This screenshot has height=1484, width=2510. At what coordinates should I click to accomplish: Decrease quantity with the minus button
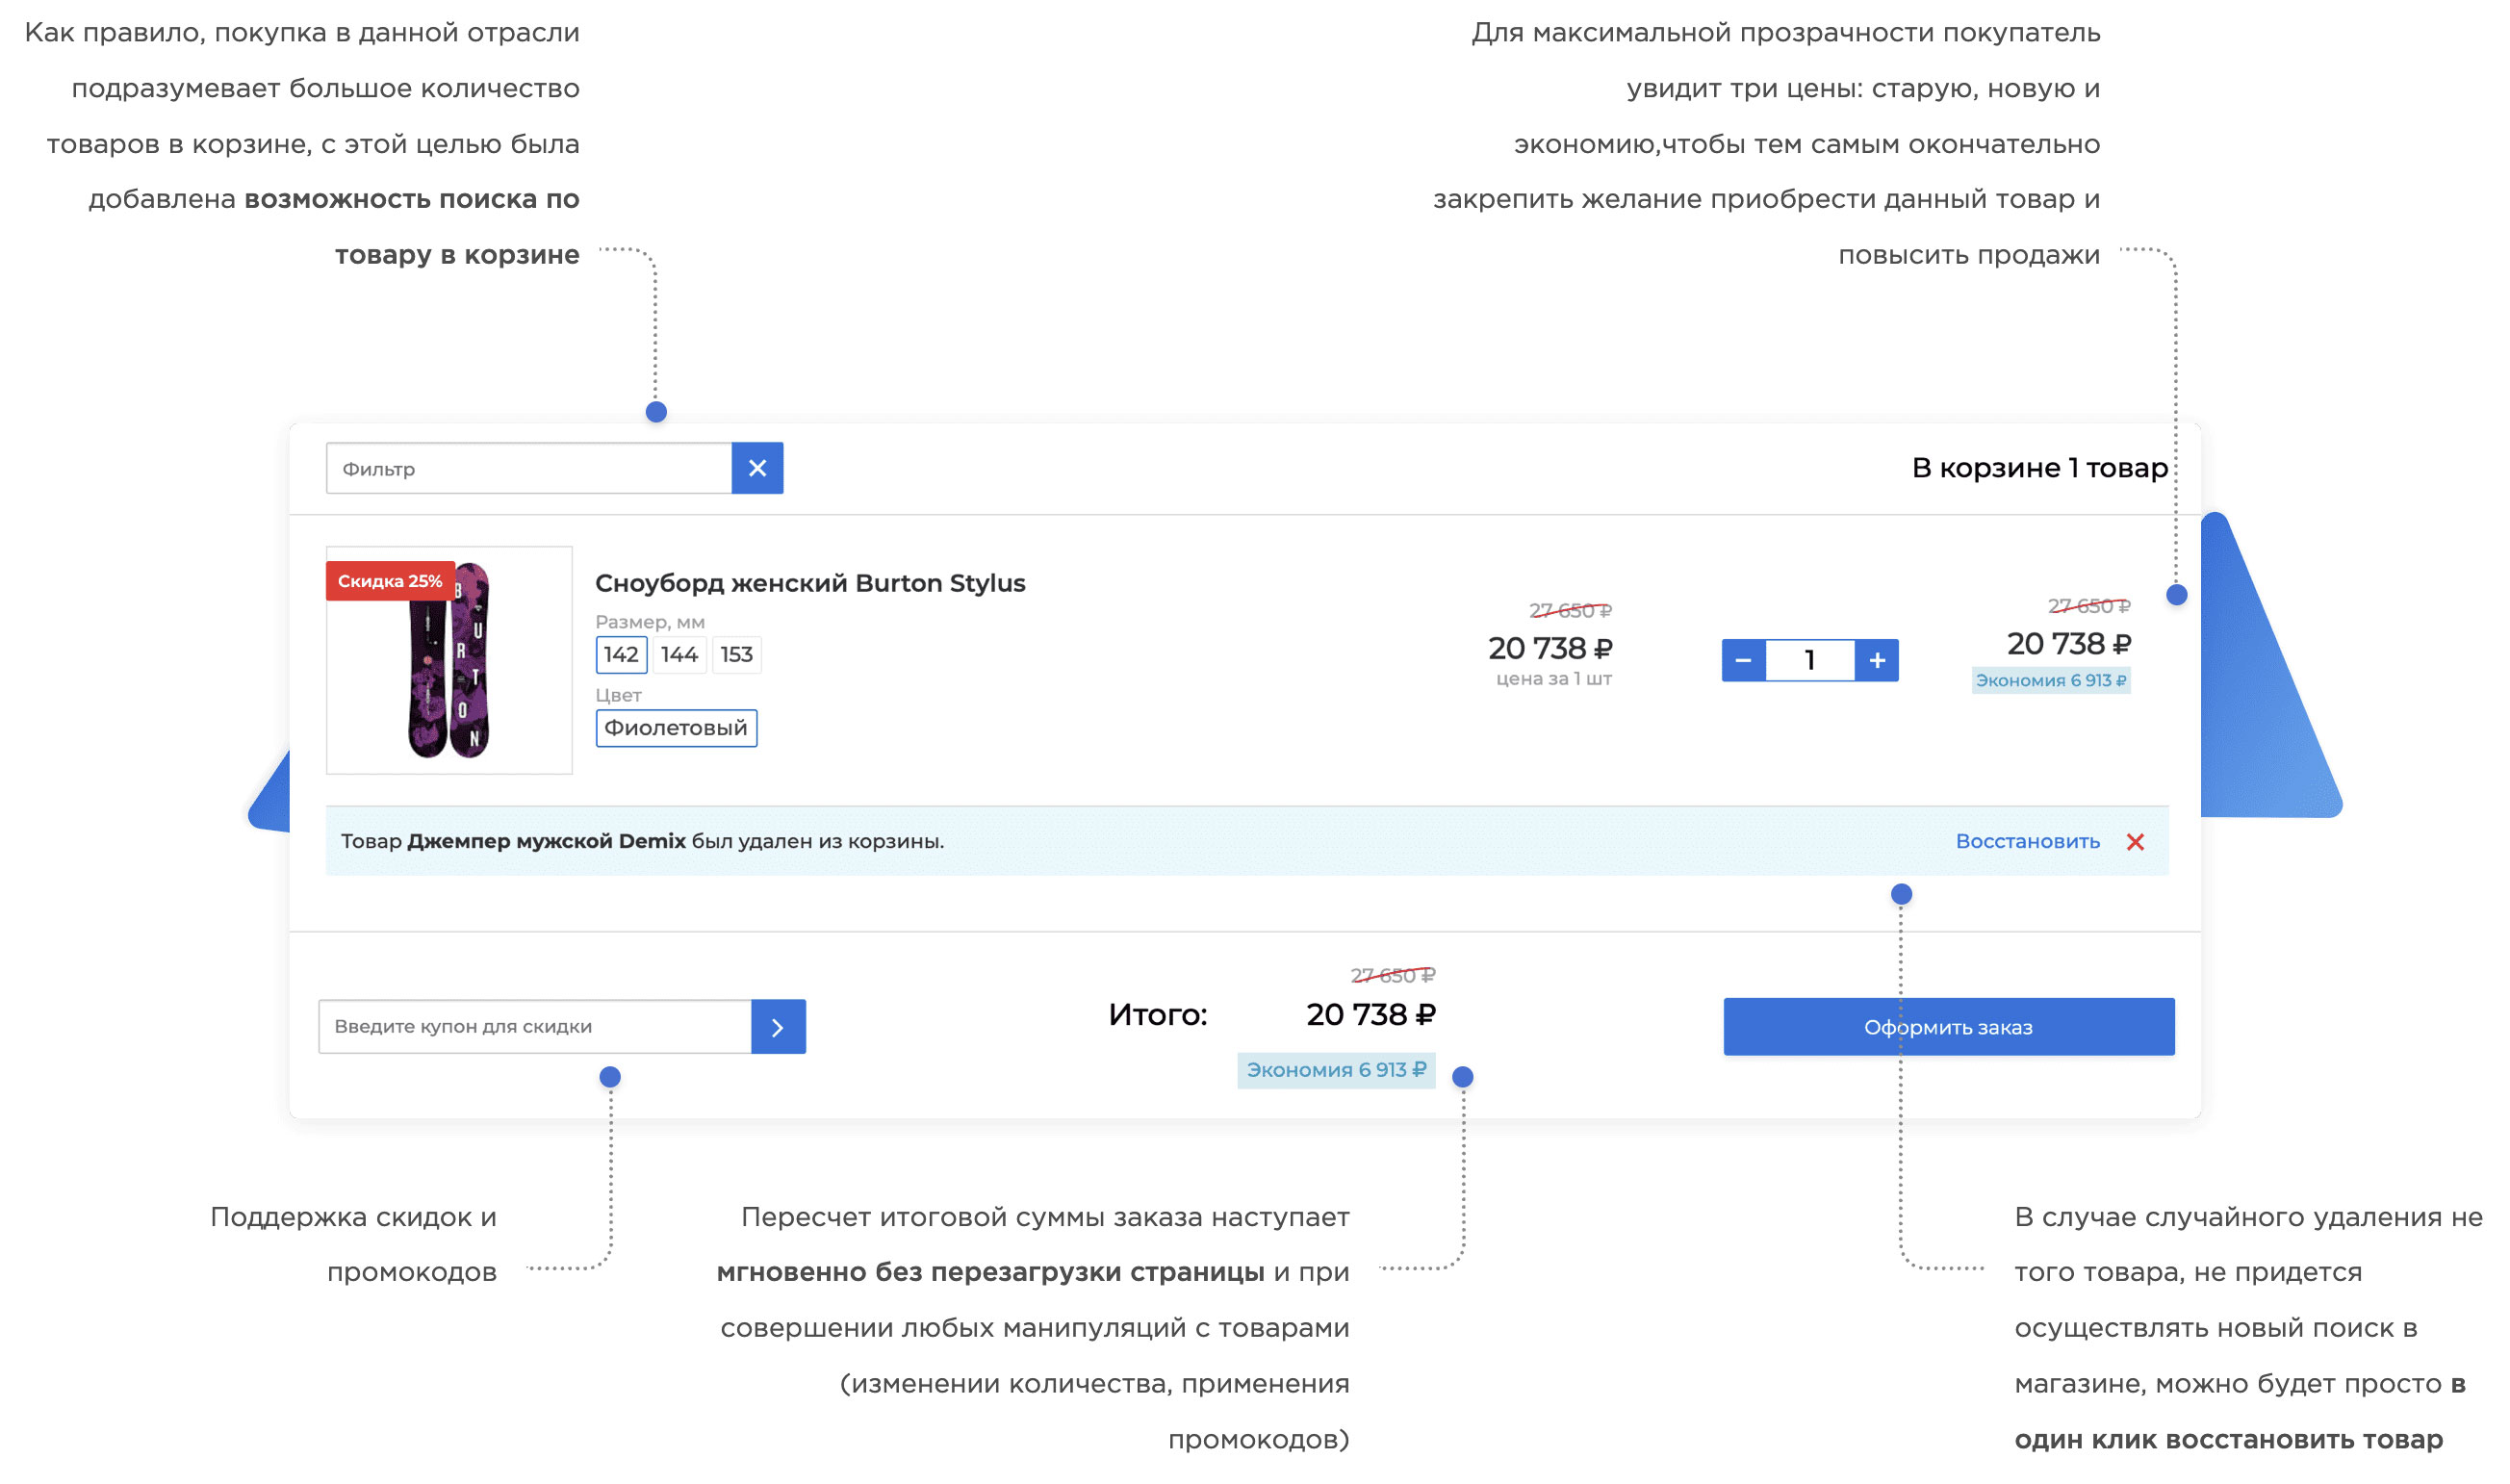[1743, 661]
